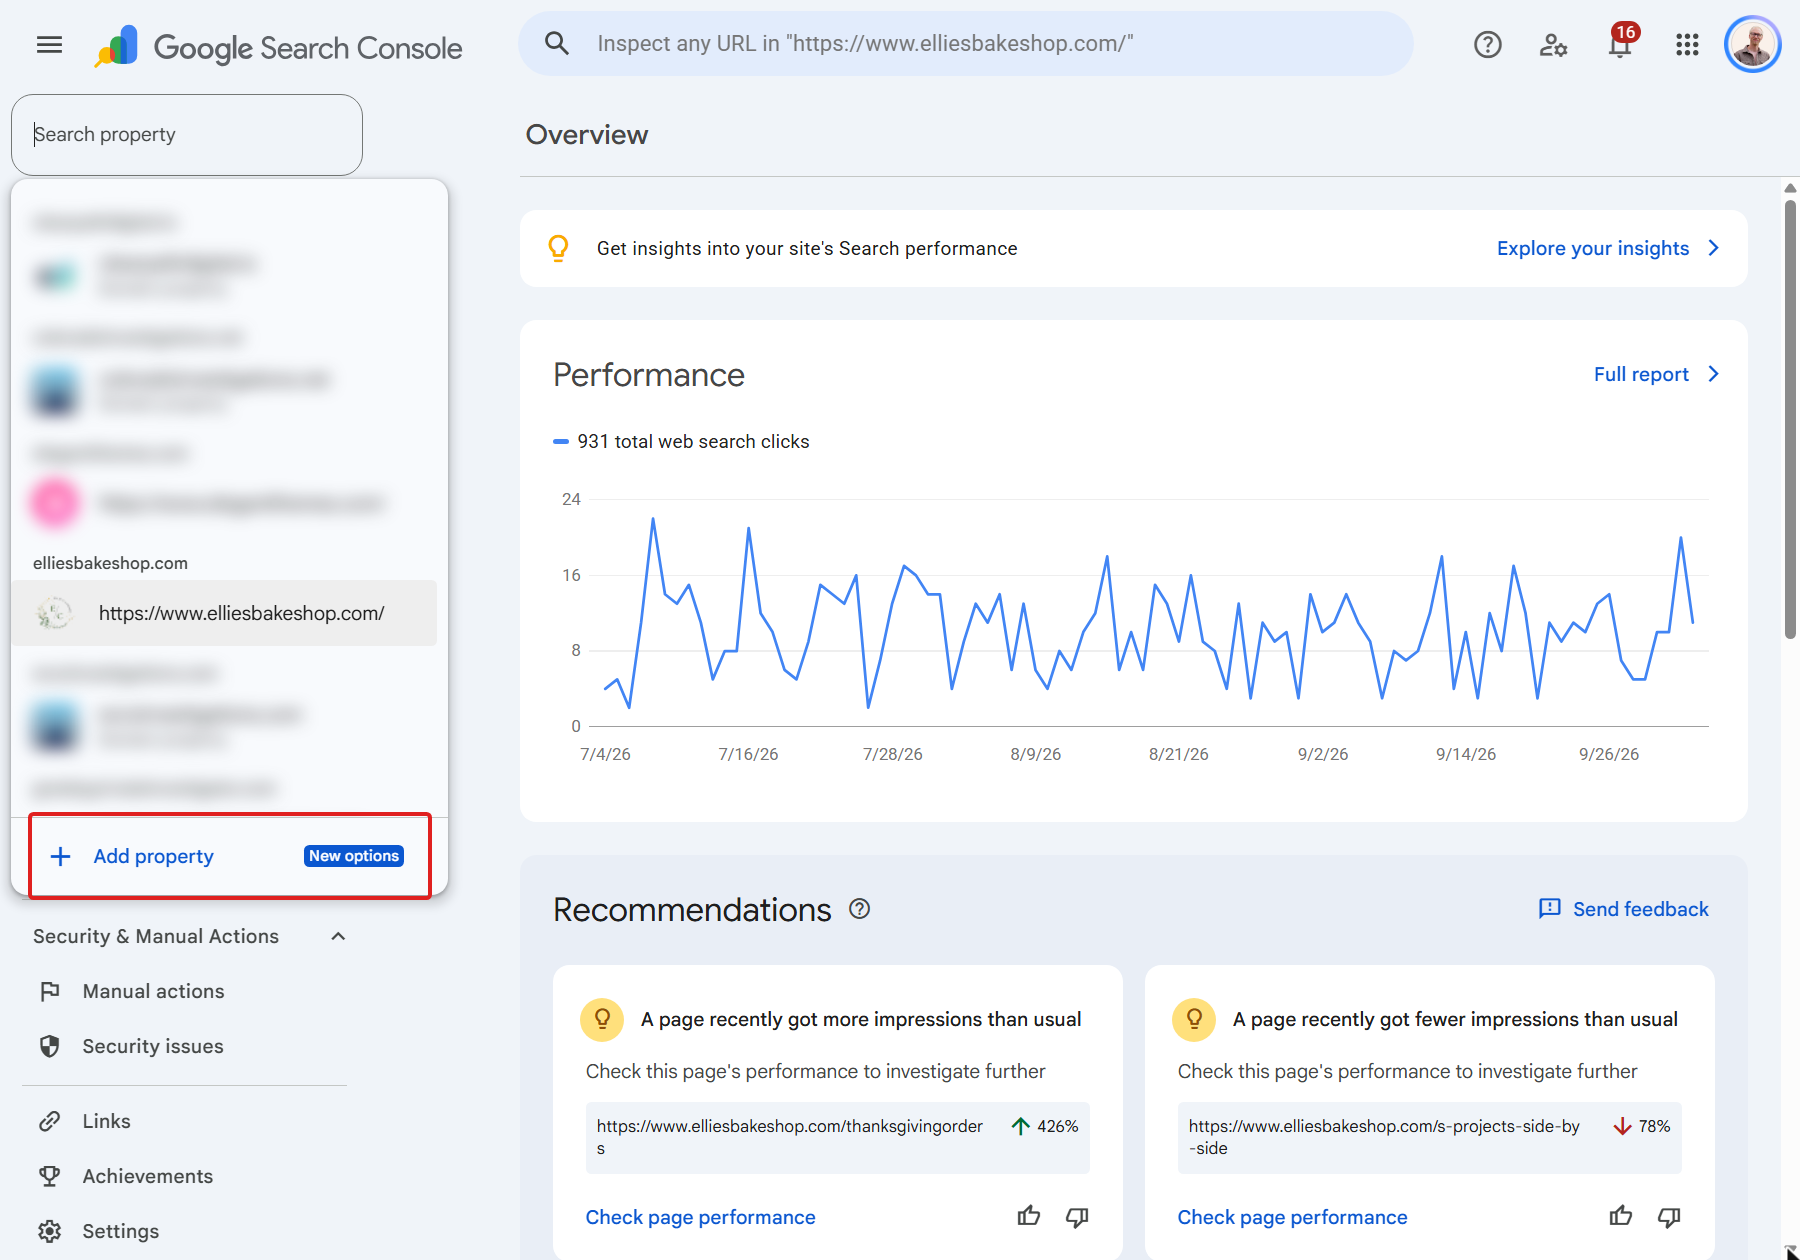Click the lightbulb insights icon
This screenshot has height=1260, width=1800.
pyautogui.click(x=559, y=248)
